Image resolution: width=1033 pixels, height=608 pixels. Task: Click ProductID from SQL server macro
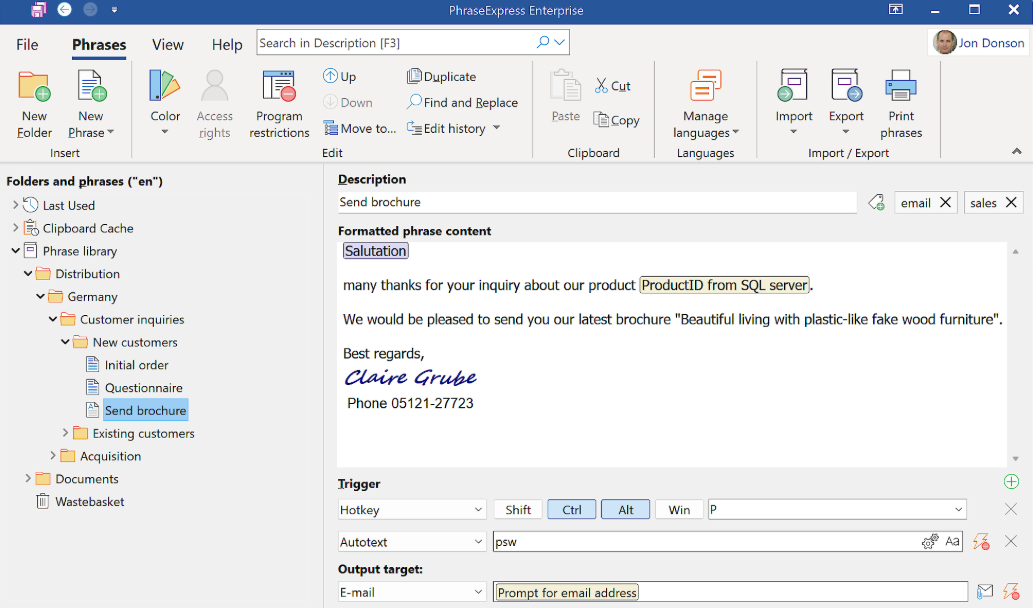pyautogui.click(x=725, y=285)
